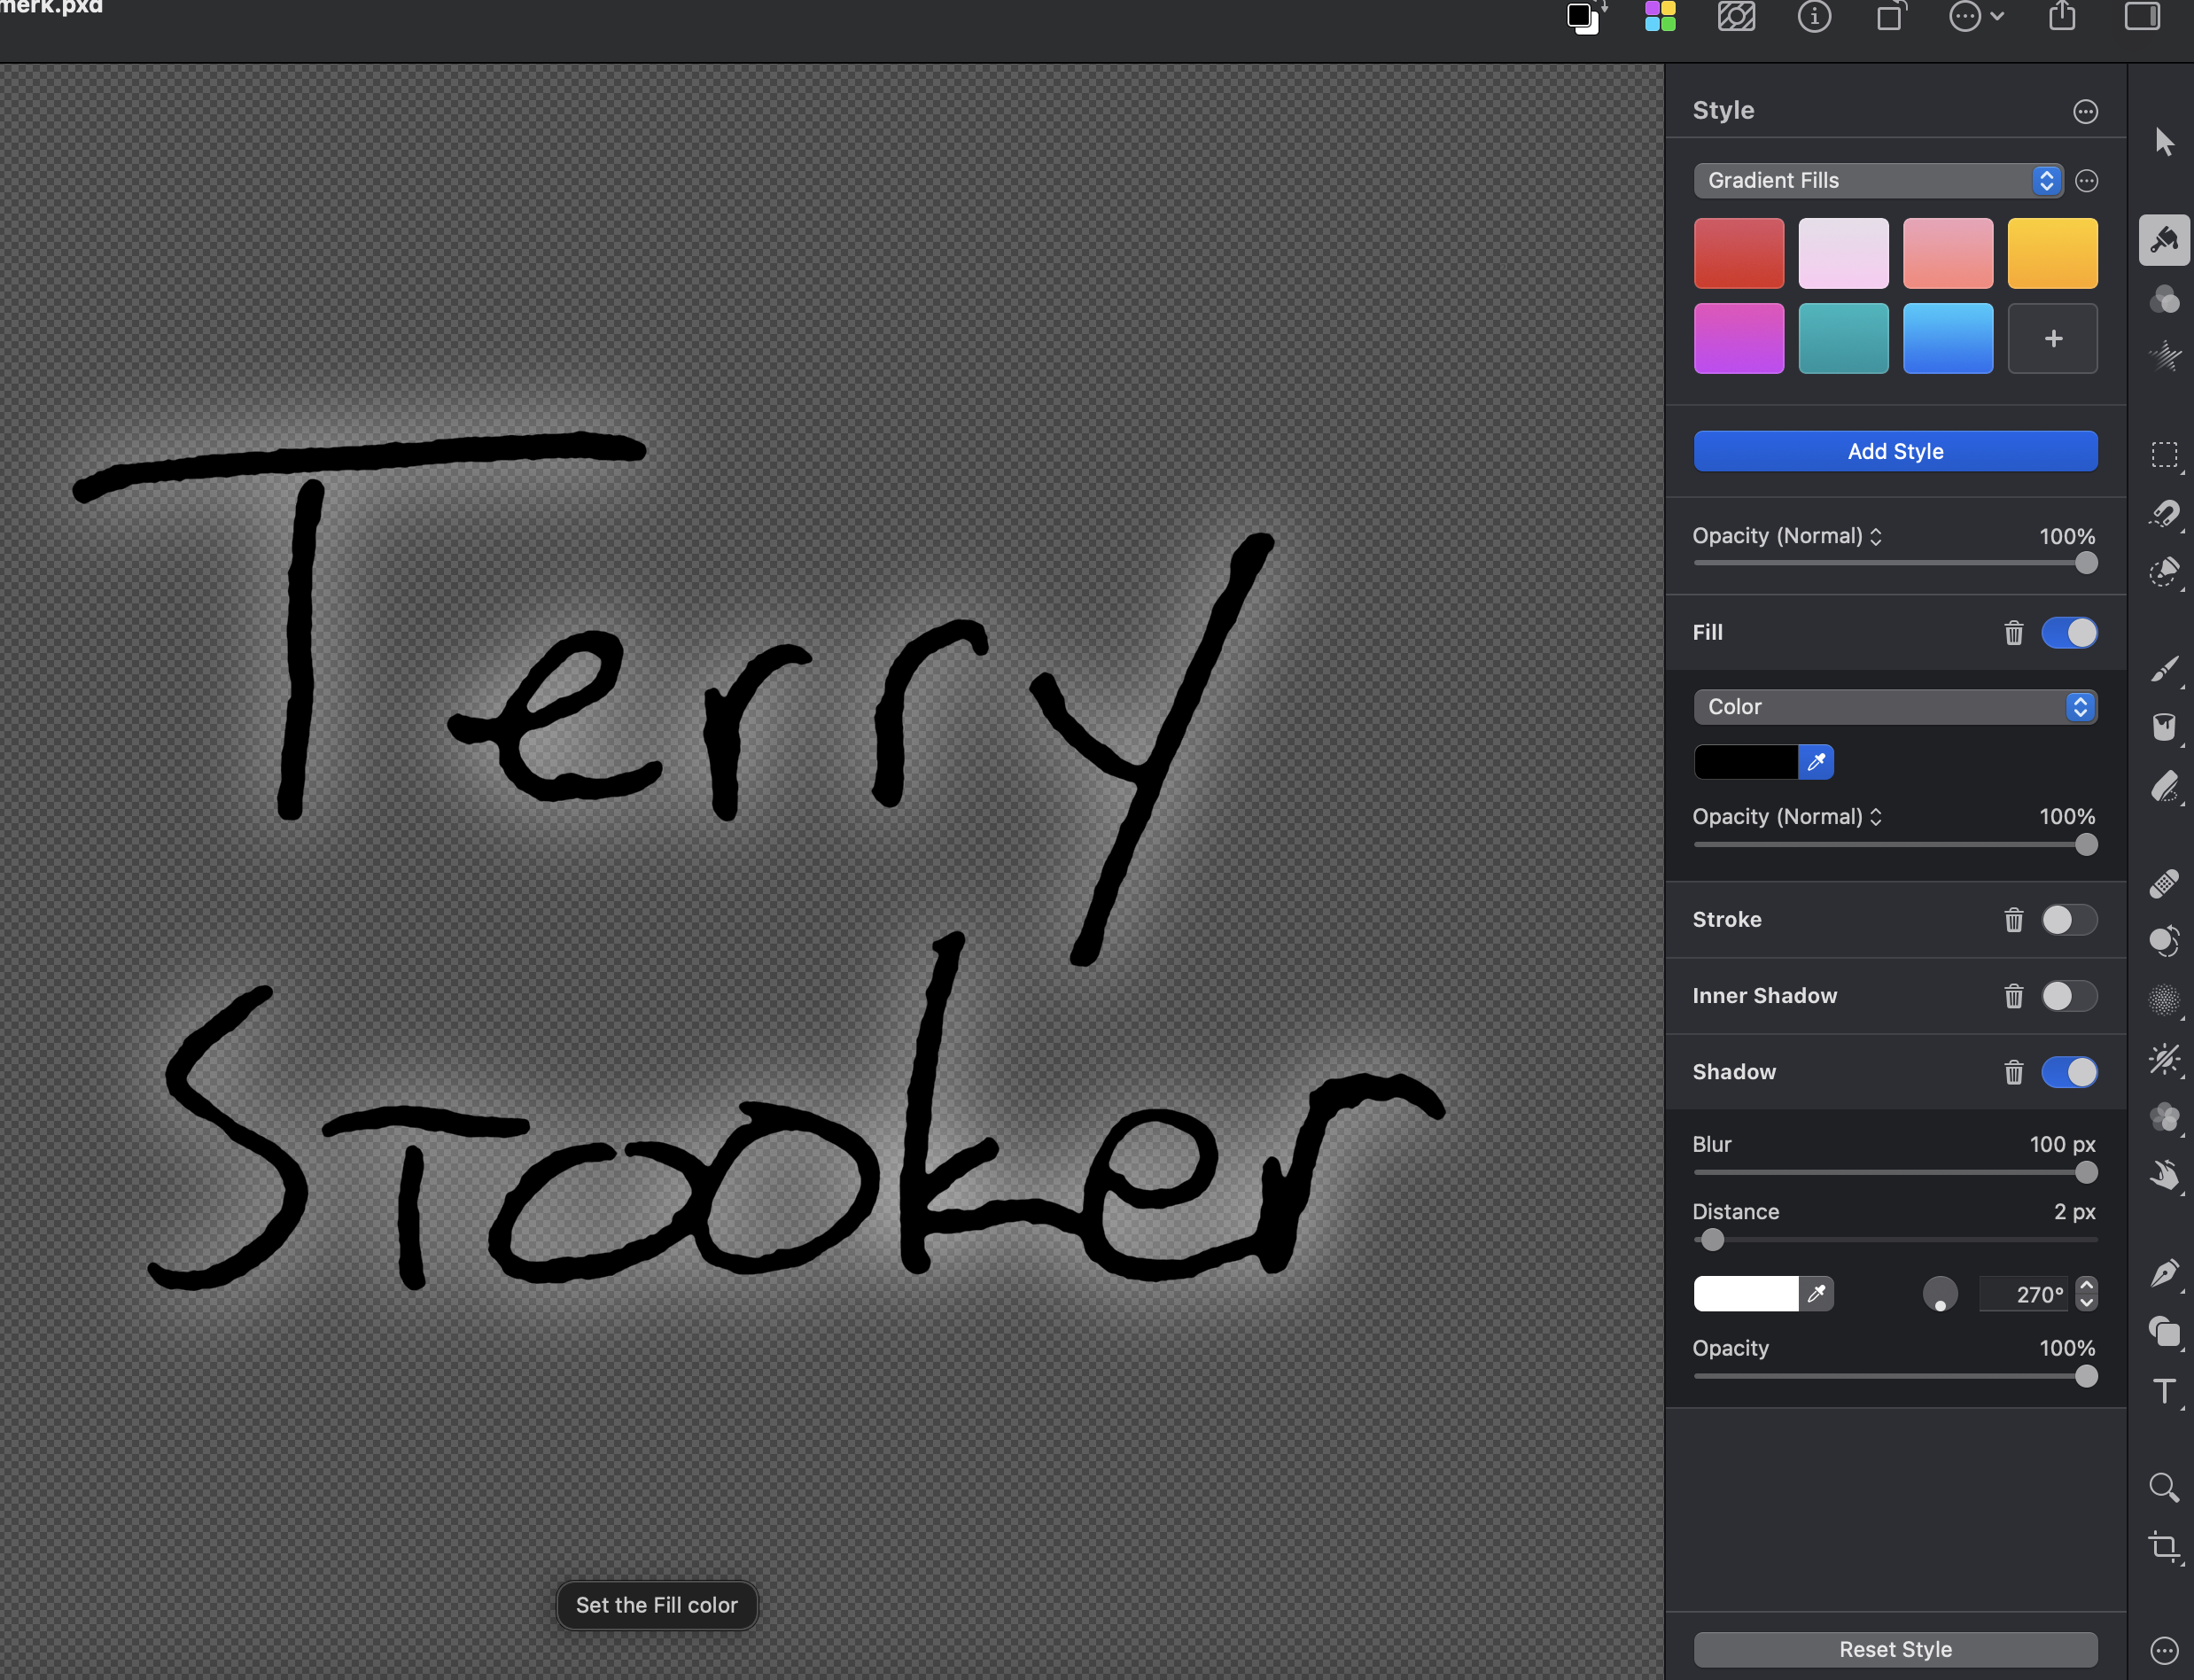
Task: Select the rectangular selection tool
Action: coord(2163,455)
